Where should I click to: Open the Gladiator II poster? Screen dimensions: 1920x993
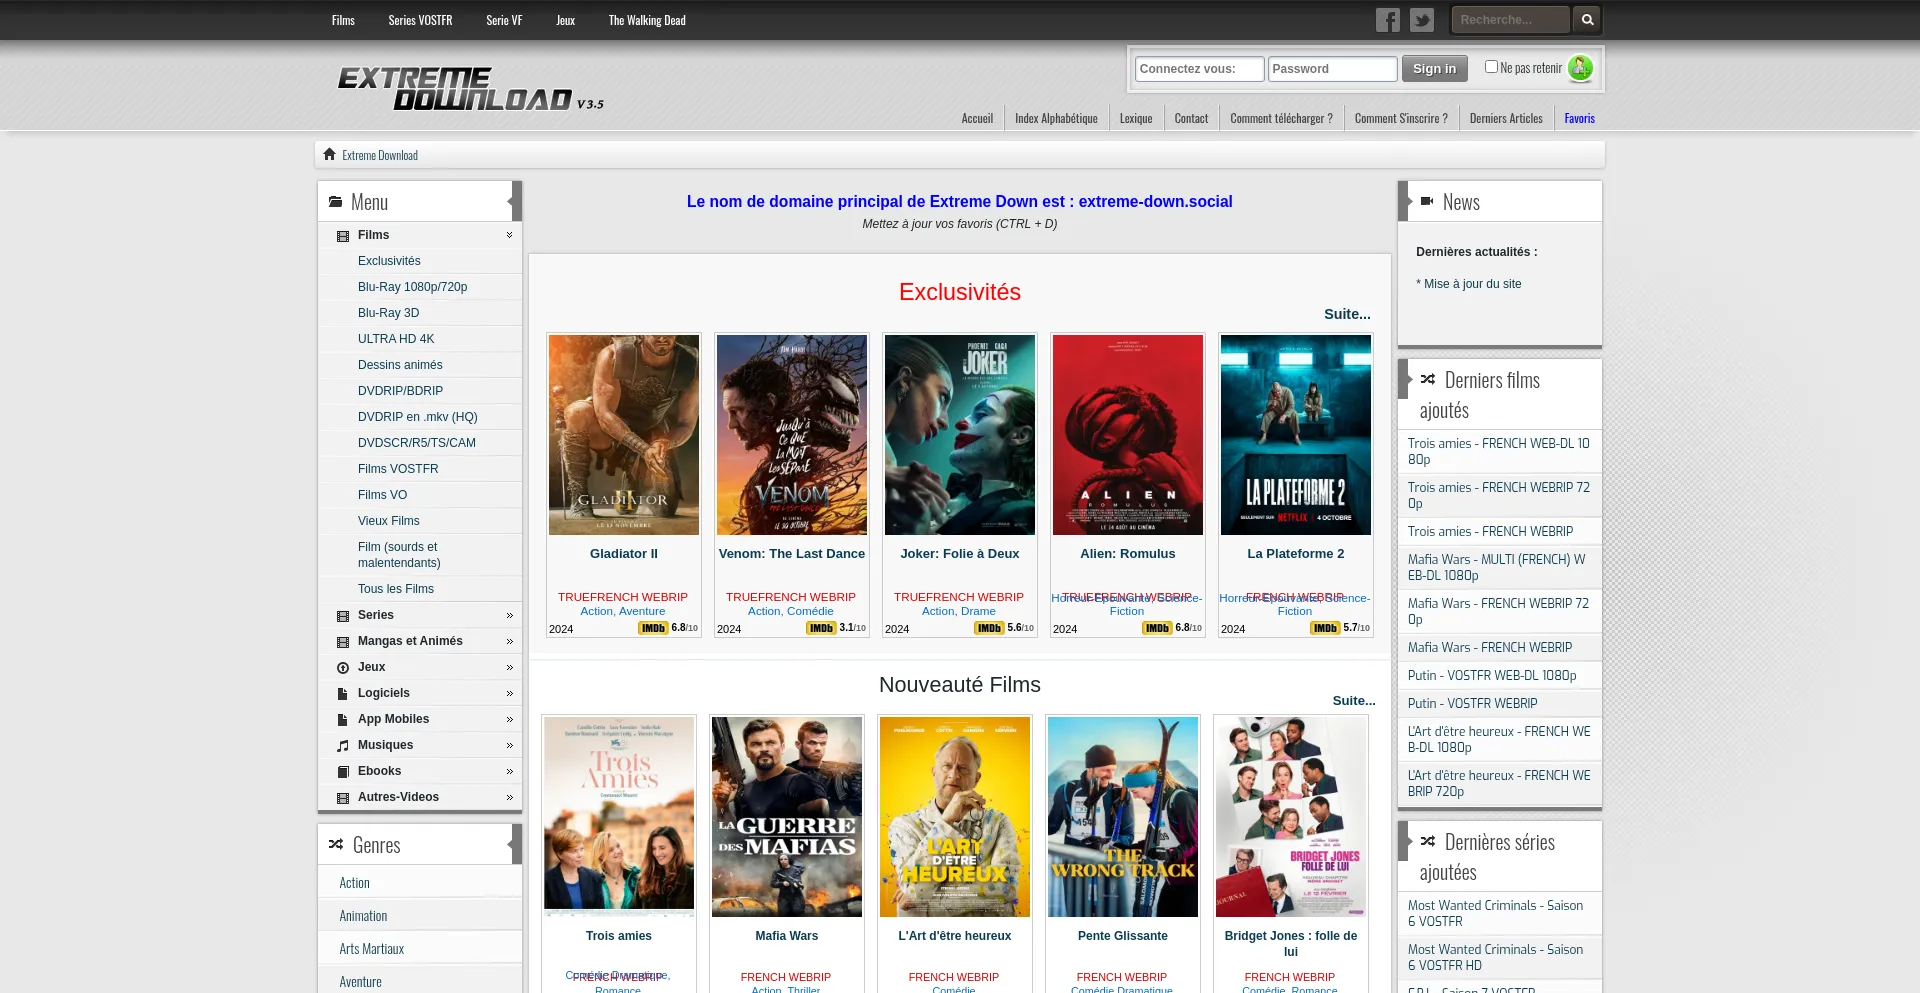624,435
